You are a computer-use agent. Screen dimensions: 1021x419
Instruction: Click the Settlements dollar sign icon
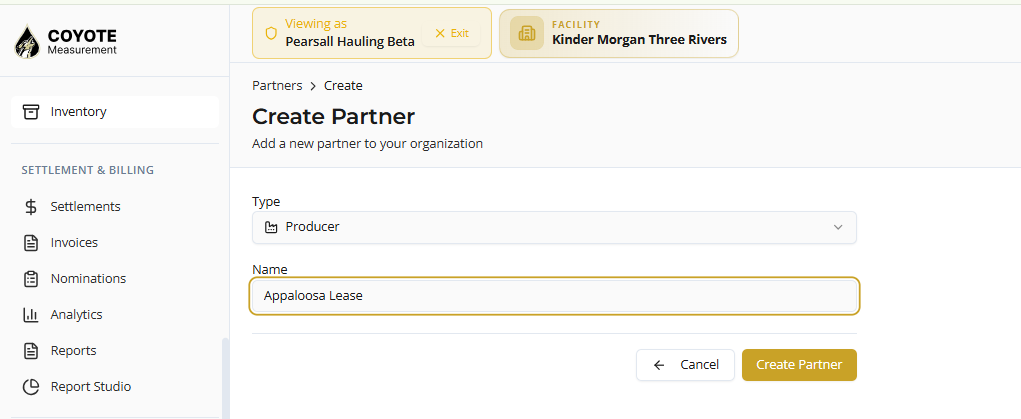[31, 207]
